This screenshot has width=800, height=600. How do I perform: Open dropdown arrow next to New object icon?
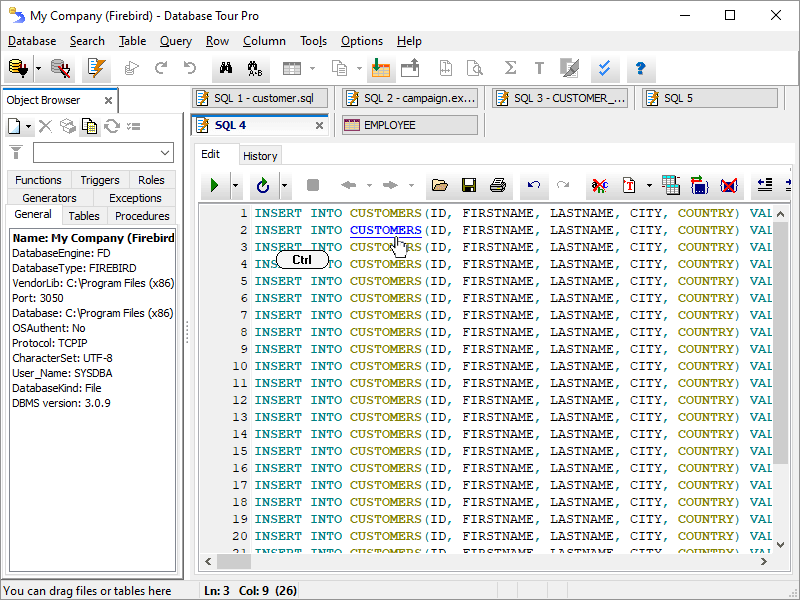tap(29, 126)
